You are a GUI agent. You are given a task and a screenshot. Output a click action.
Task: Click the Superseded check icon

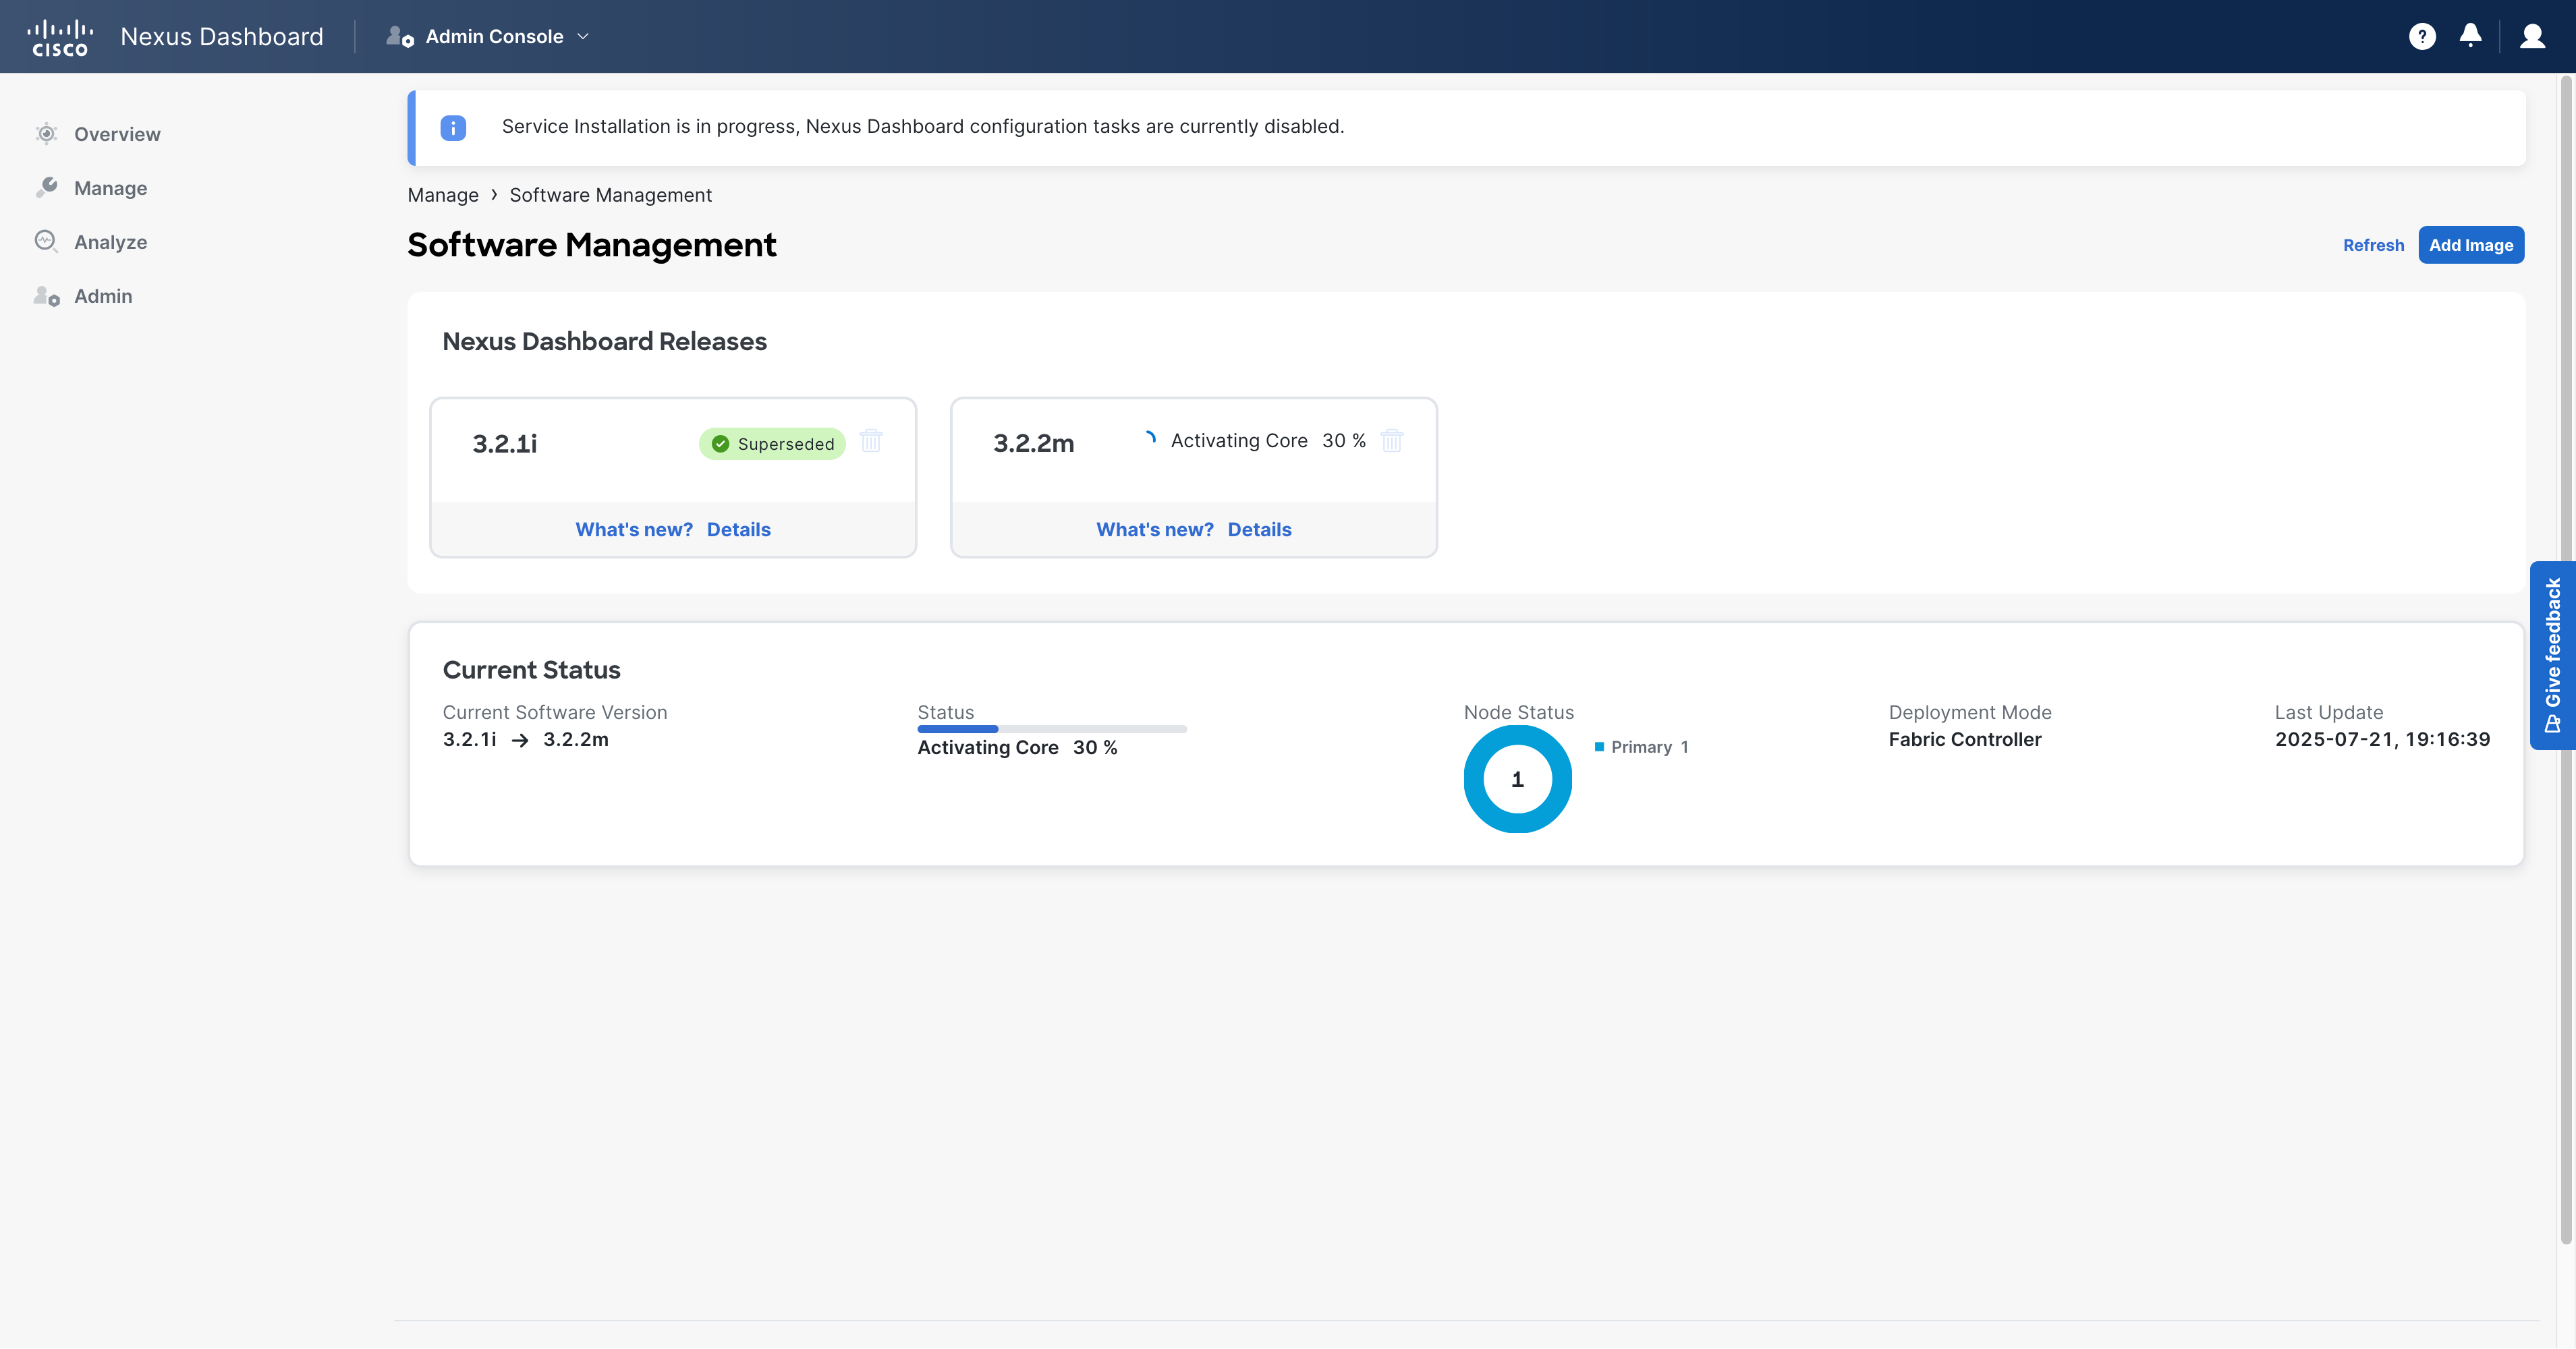720,444
